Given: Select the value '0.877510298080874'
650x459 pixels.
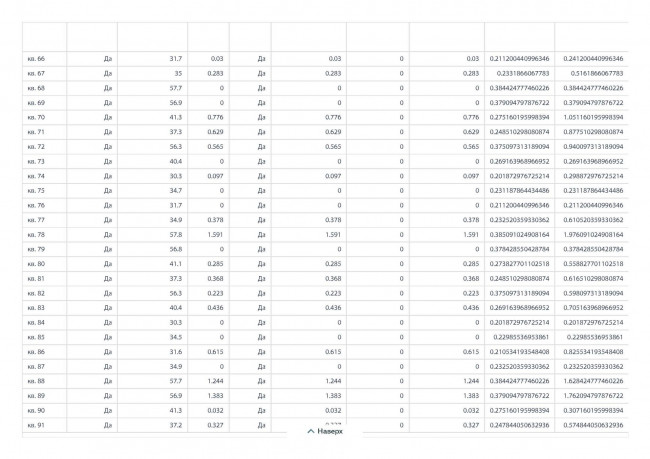Looking at the screenshot, I should (x=593, y=132).
